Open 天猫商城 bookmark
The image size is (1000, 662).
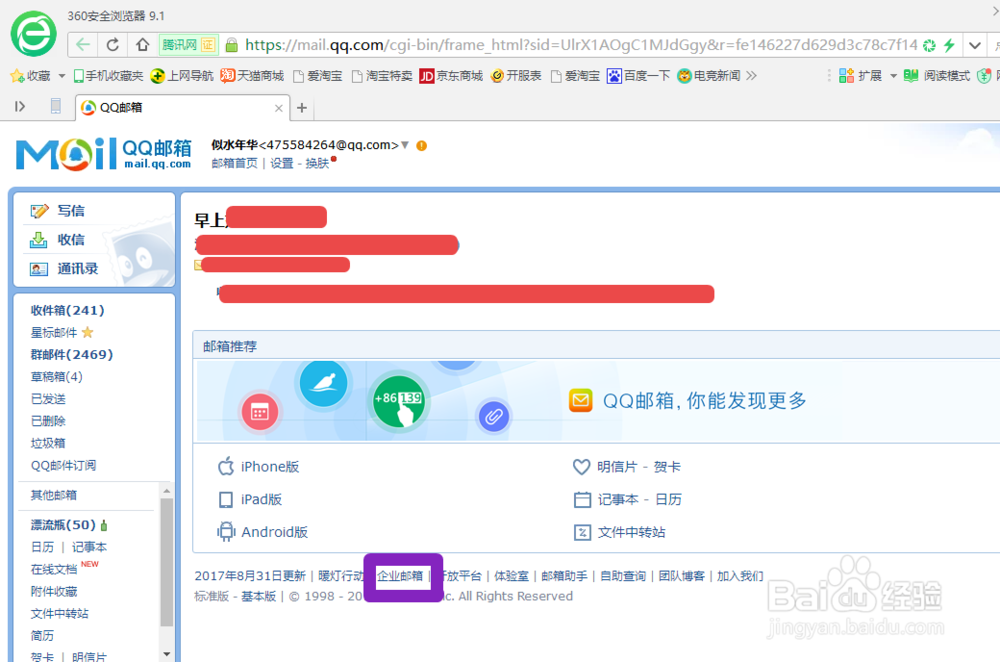pyautogui.click(x=252, y=76)
